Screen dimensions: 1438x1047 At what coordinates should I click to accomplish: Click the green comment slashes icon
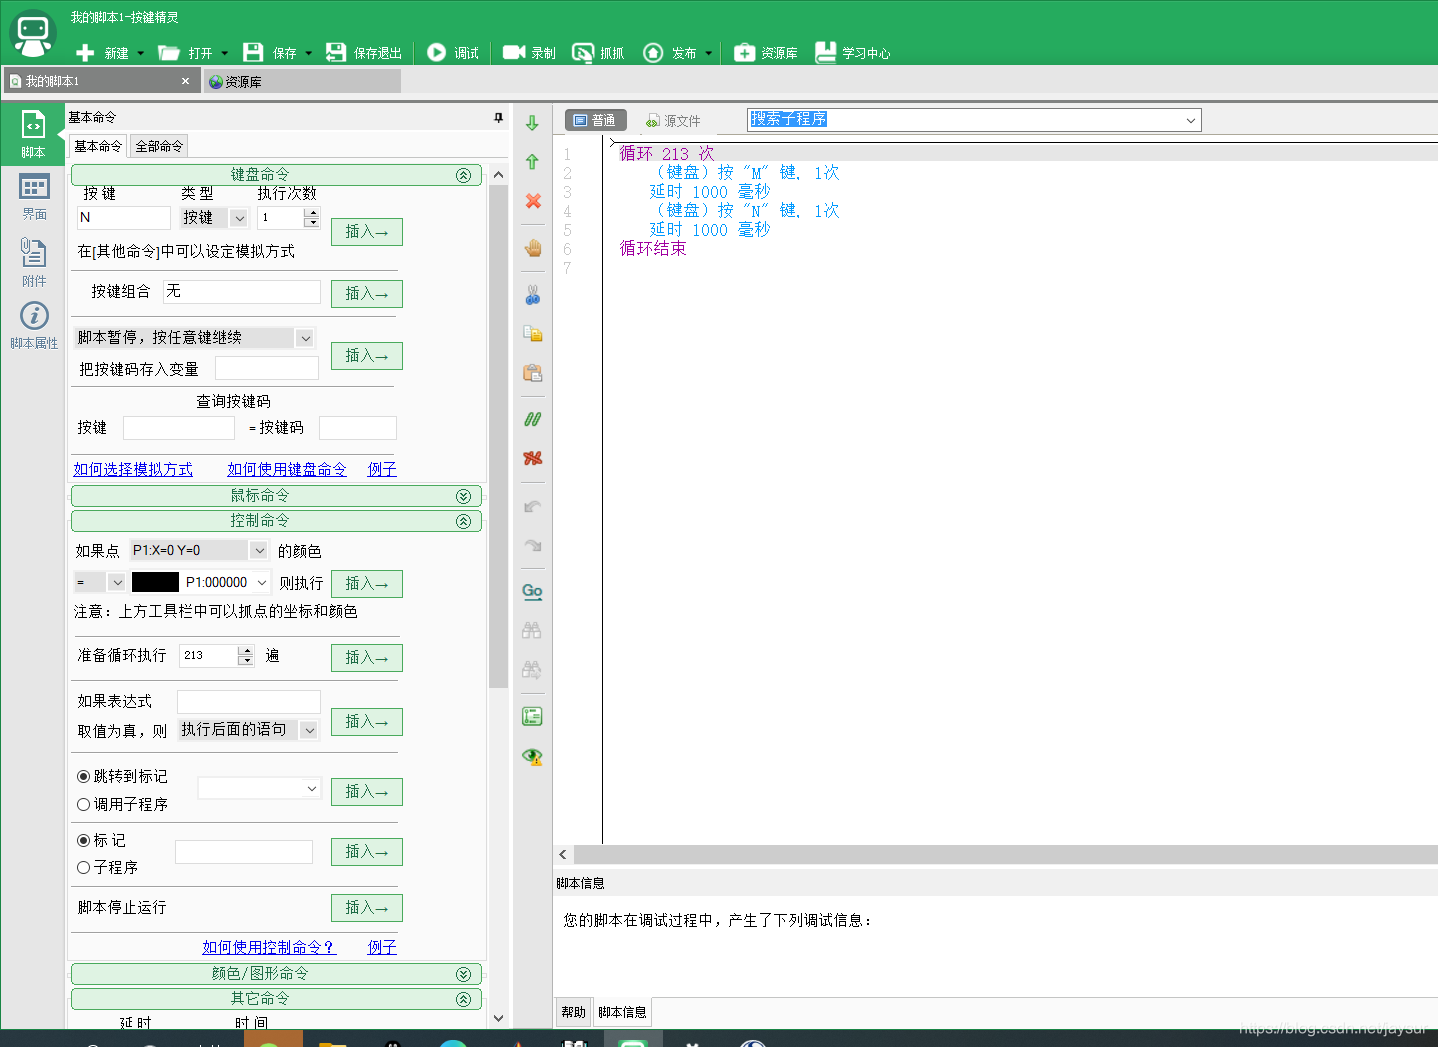533,419
